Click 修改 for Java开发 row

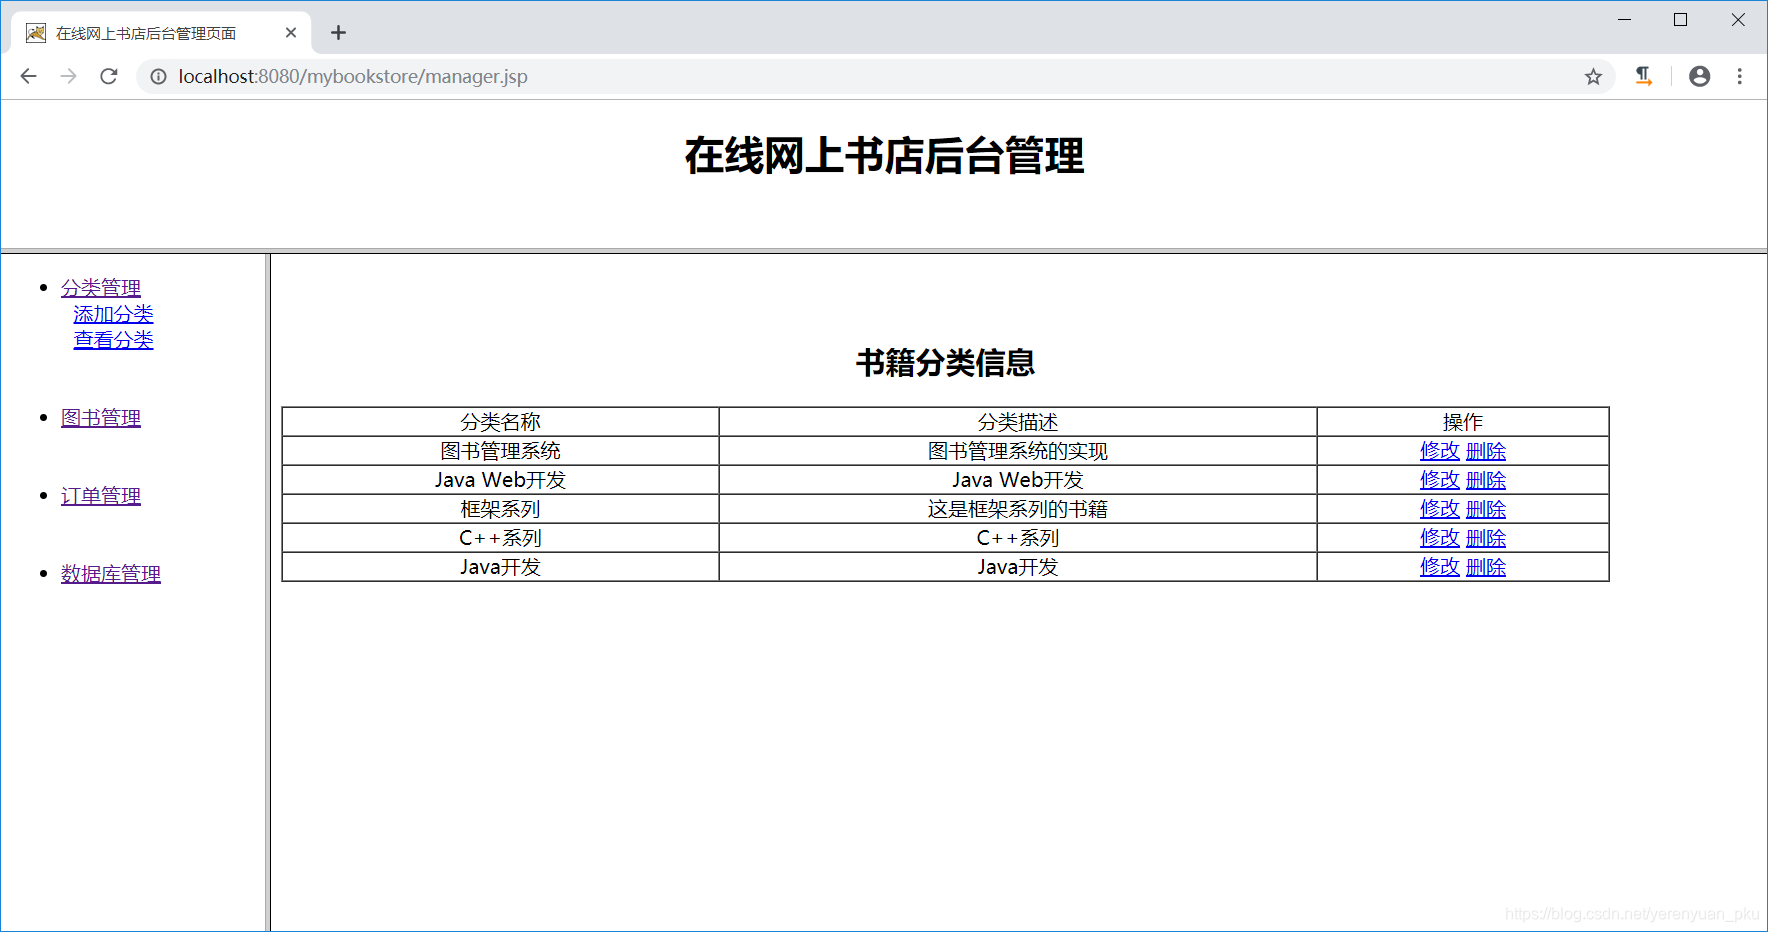pyautogui.click(x=1440, y=567)
